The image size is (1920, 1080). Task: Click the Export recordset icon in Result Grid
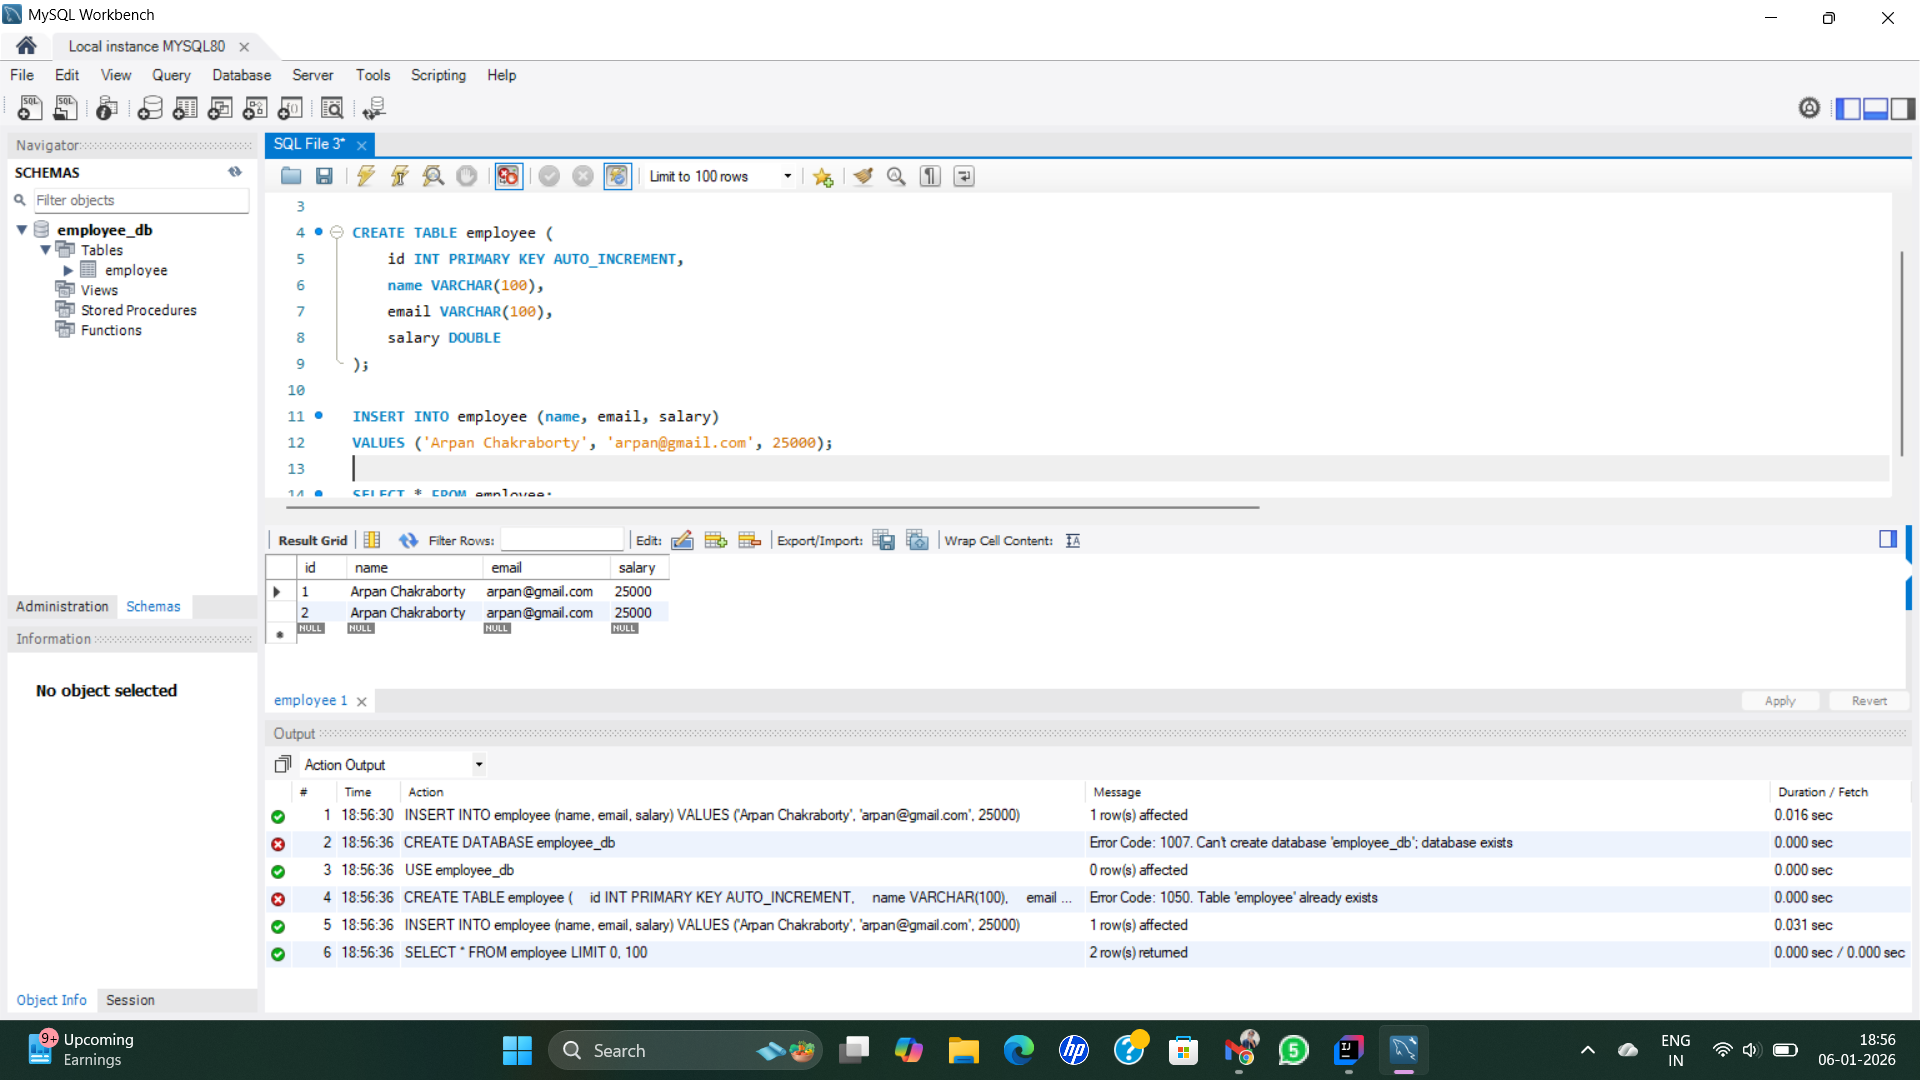pyautogui.click(x=884, y=540)
